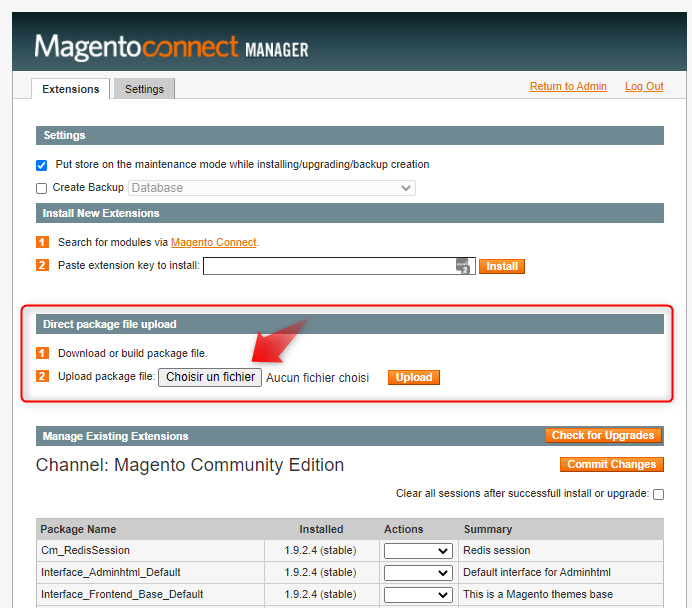The width and height of the screenshot is (692, 608).
Task: Click installed version of Interface_Adminhtml_Default
Action: click(x=320, y=572)
